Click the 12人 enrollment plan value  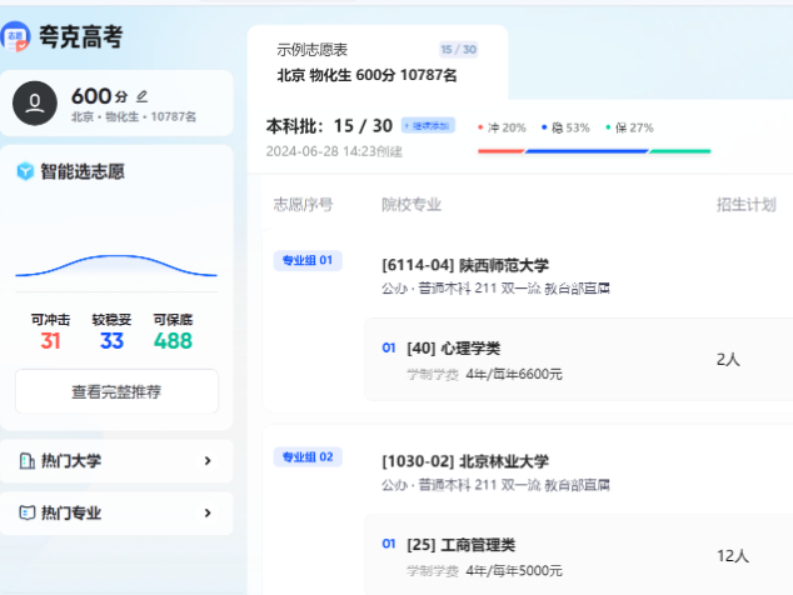[733, 556]
